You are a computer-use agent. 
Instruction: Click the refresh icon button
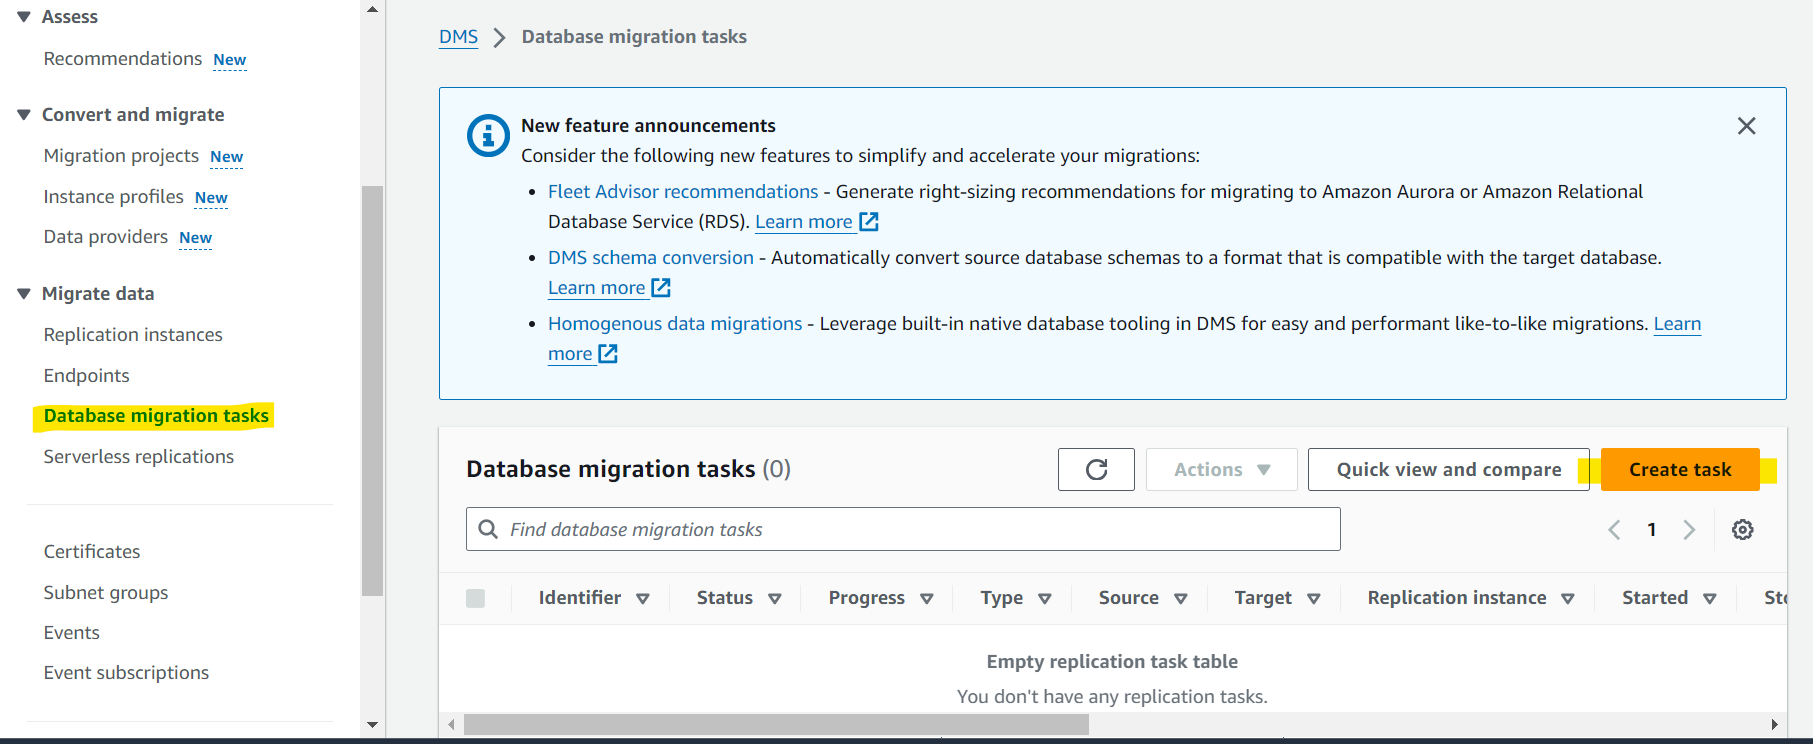[1096, 470]
